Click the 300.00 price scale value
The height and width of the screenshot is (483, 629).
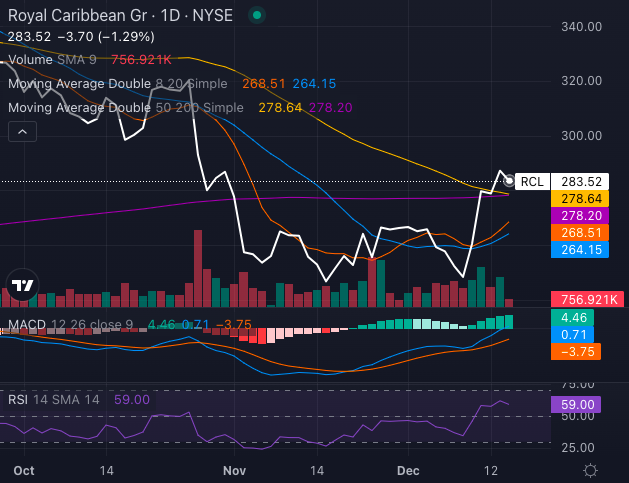(x=581, y=136)
